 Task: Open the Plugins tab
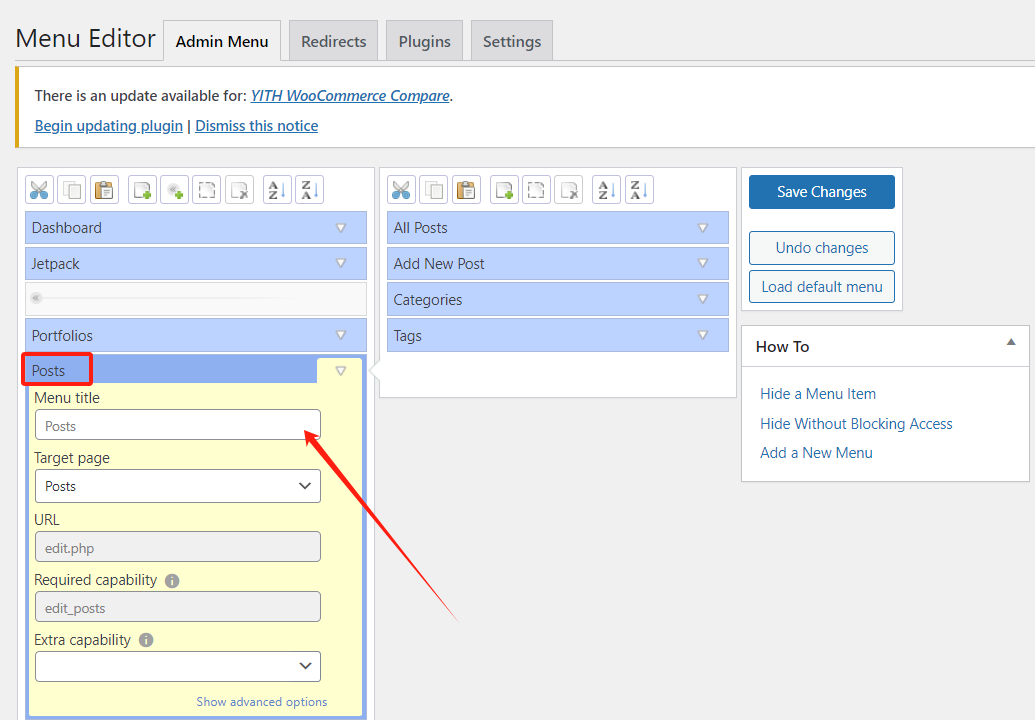424,42
